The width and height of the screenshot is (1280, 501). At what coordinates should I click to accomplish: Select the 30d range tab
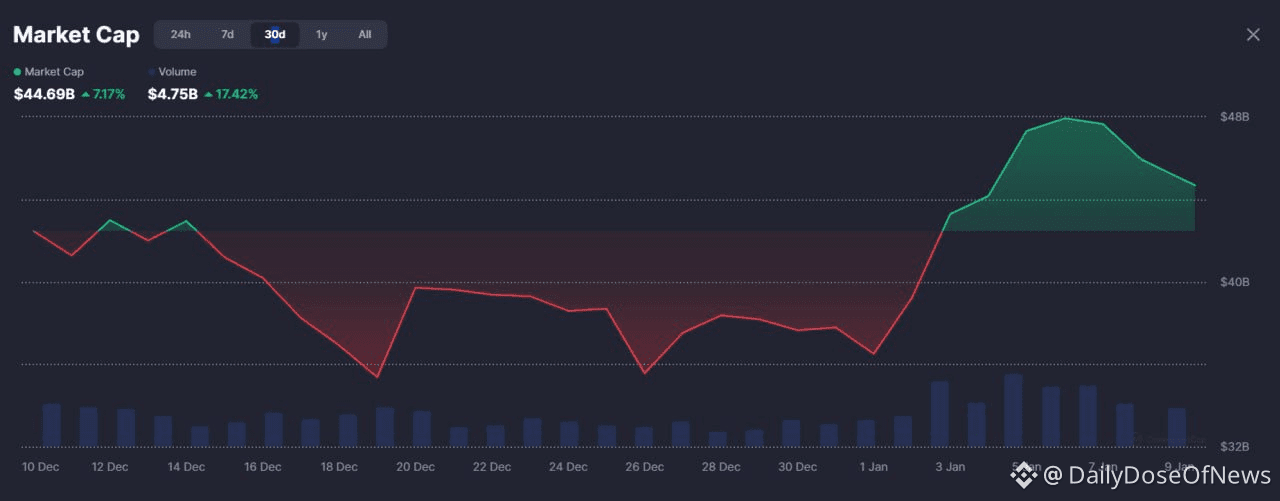275,34
